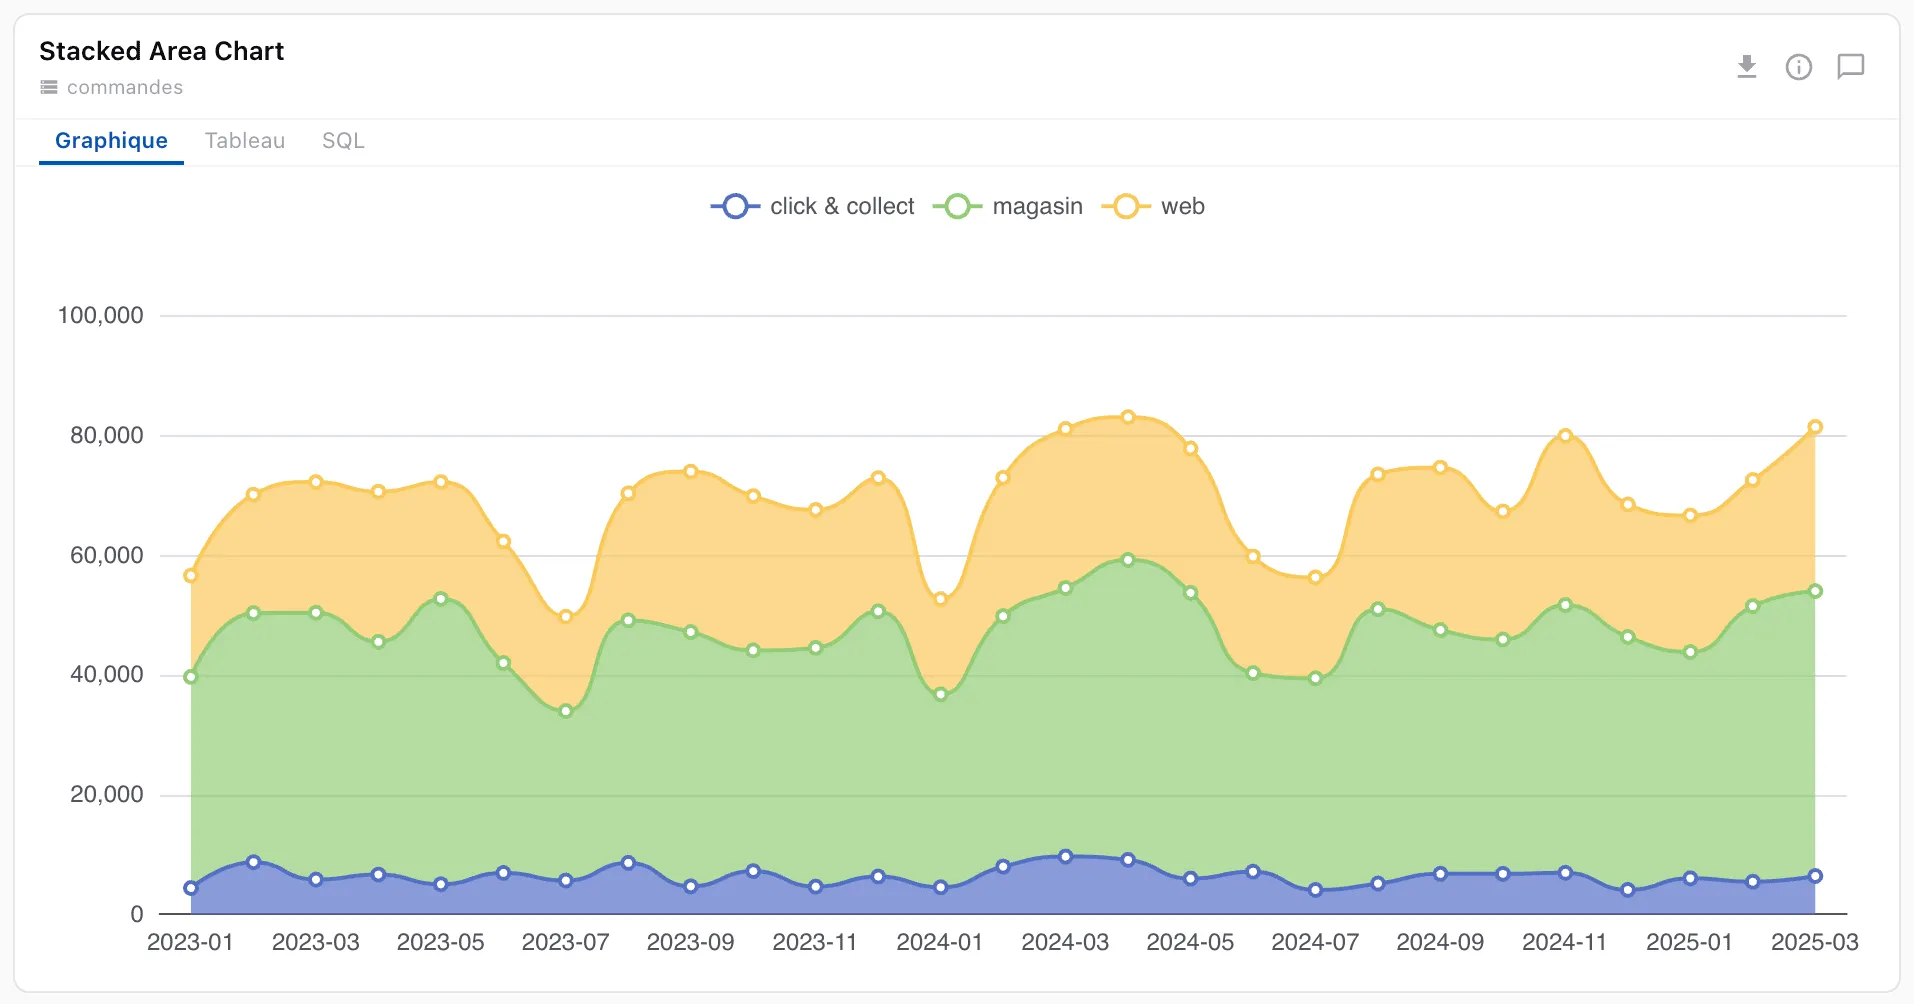
Task: Select the Graphique tab
Action: [111, 141]
